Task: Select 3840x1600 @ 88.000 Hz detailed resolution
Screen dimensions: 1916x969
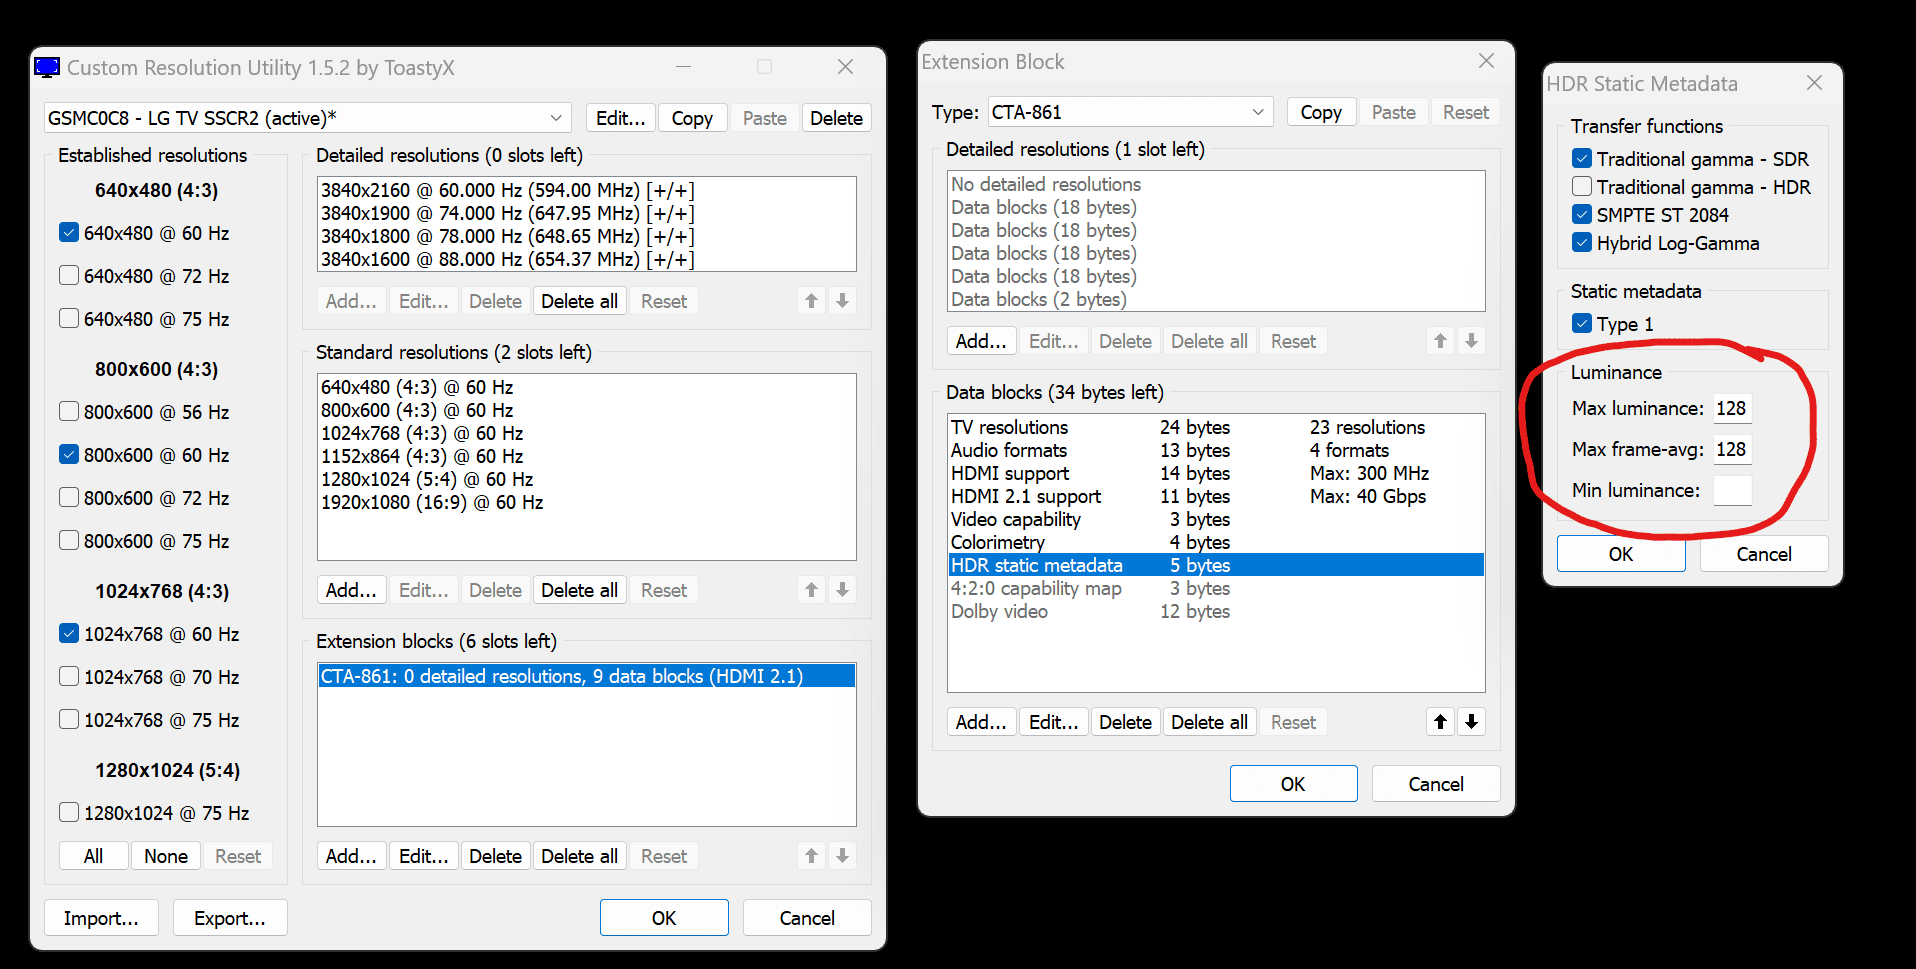Action: tap(586, 259)
